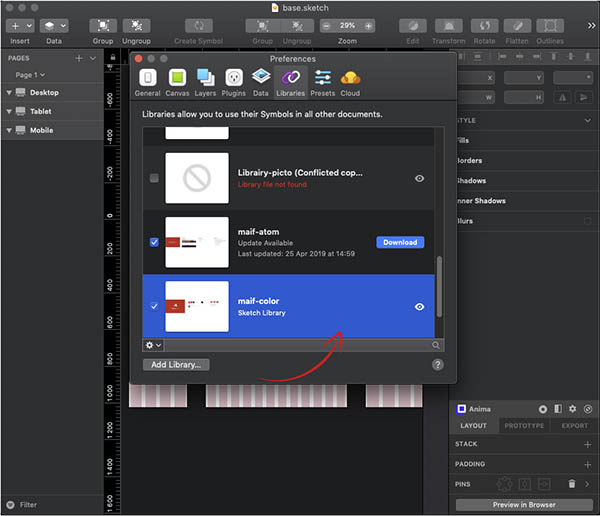The height and width of the screenshot is (516, 600).
Task: Enable the Librairy-picto library checkbox
Action: point(153,178)
